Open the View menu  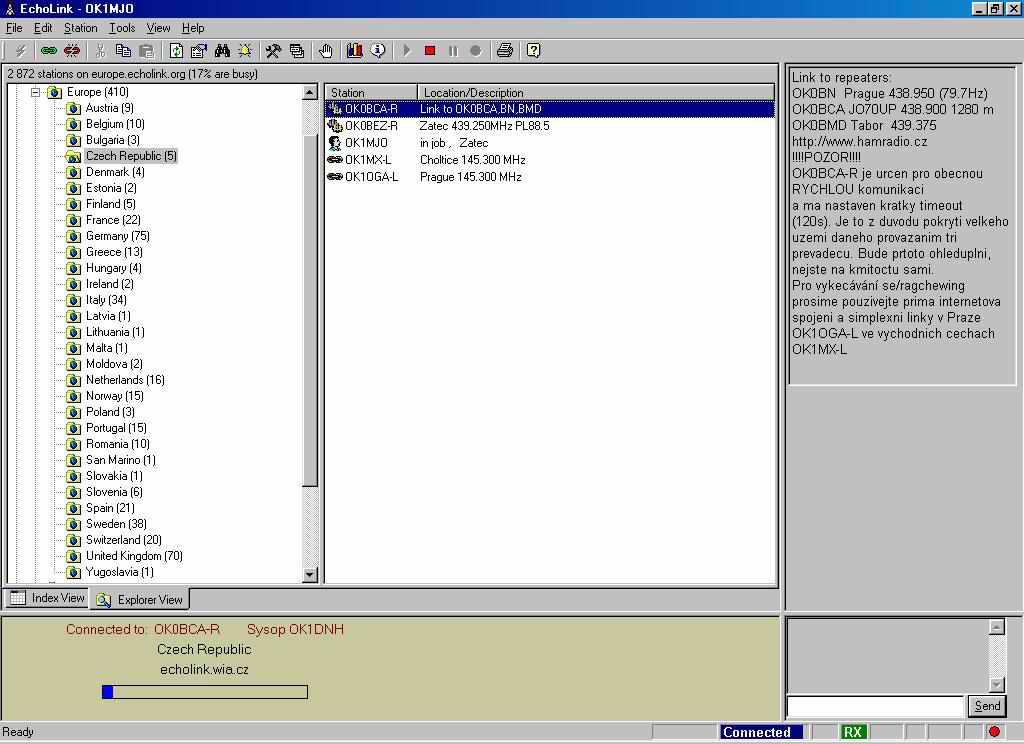coord(158,28)
